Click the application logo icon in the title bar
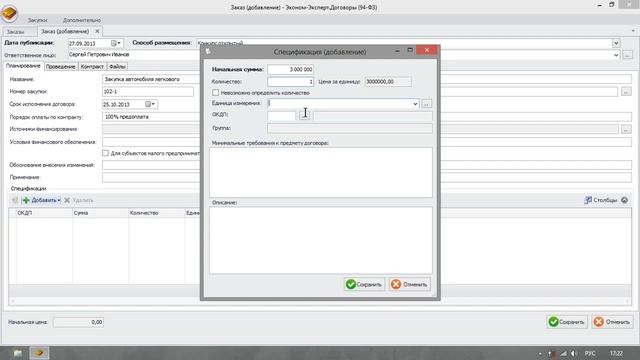The image size is (640, 360). tap(9, 13)
